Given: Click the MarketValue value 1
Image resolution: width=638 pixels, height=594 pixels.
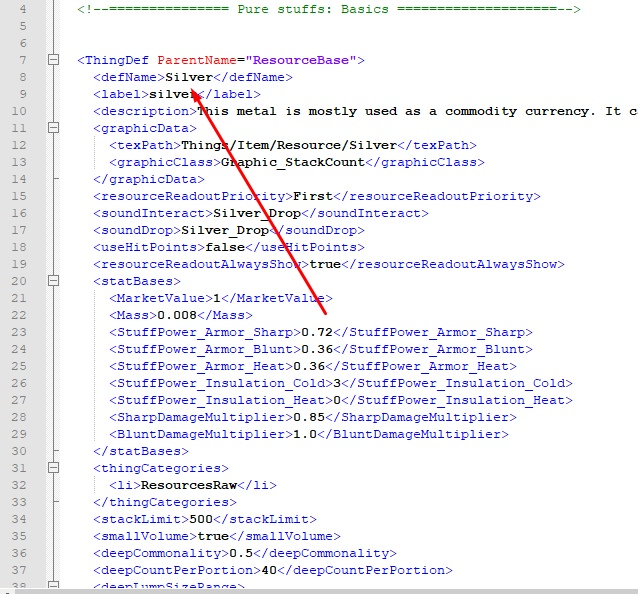Looking at the screenshot, I should [217, 298].
